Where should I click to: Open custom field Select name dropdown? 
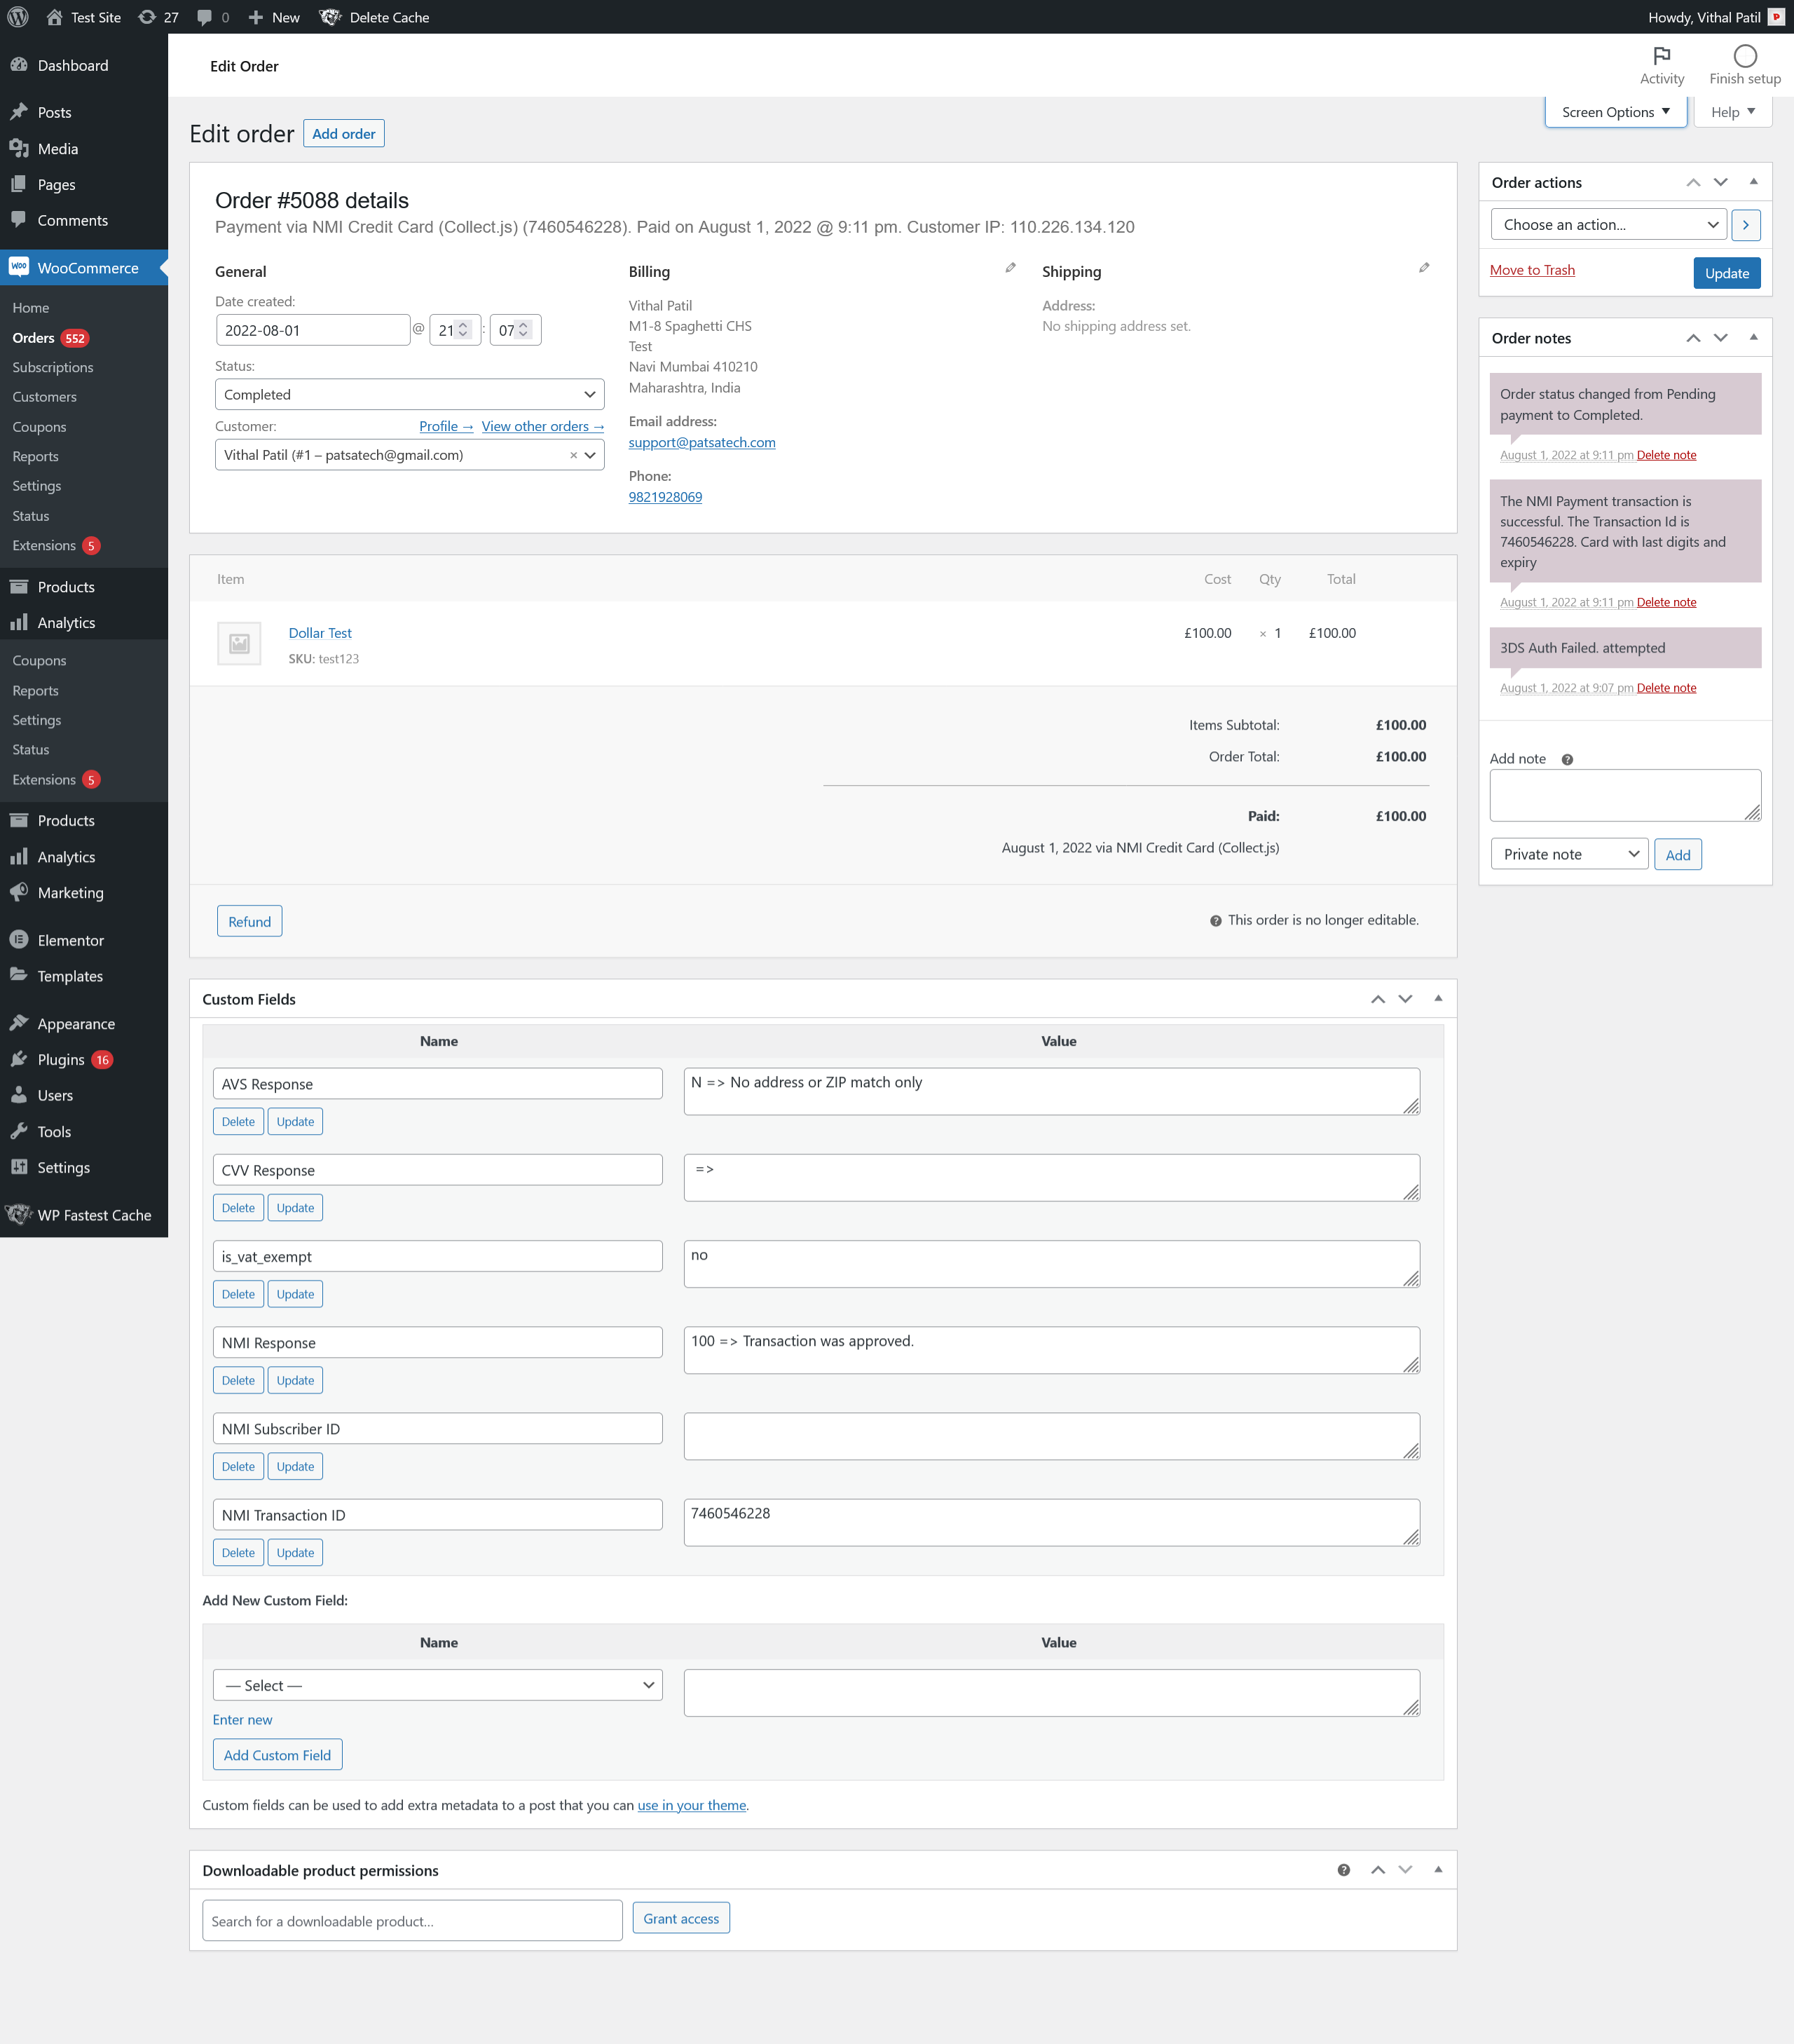pyautogui.click(x=437, y=1685)
